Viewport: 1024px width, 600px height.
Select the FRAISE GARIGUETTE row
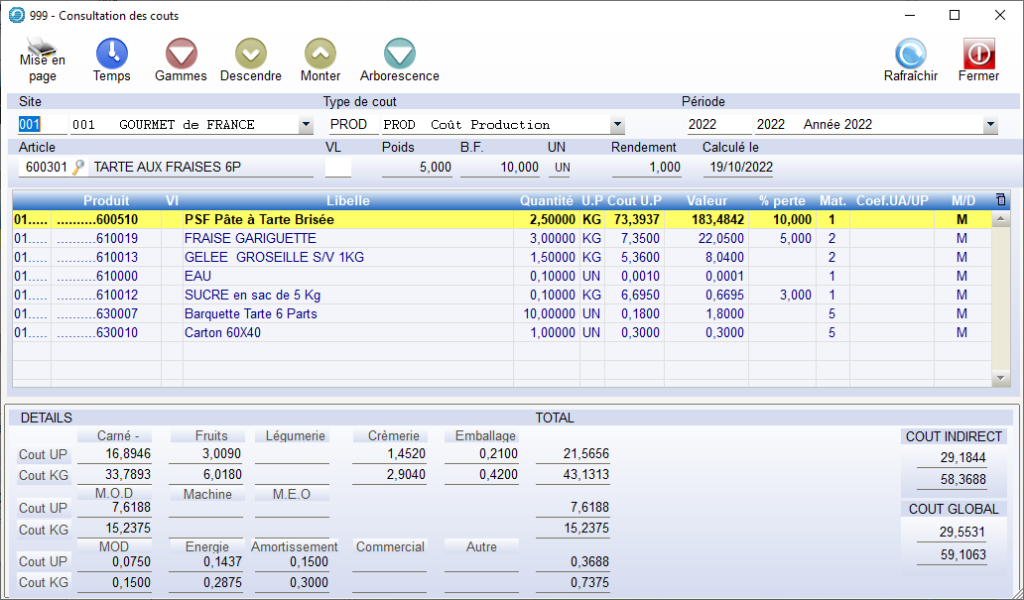(250, 238)
